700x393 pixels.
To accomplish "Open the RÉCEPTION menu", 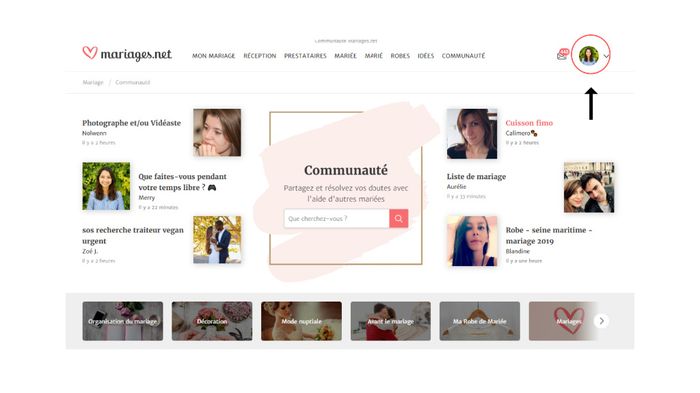I will pyautogui.click(x=260, y=56).
